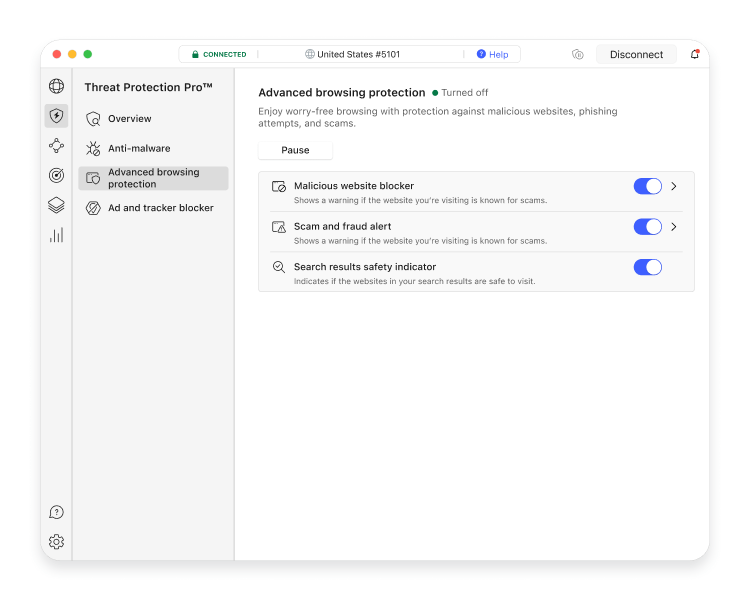750x601 pixels.
Task: Click the Overview shield magnifier icon
Action: click(93, 119)
